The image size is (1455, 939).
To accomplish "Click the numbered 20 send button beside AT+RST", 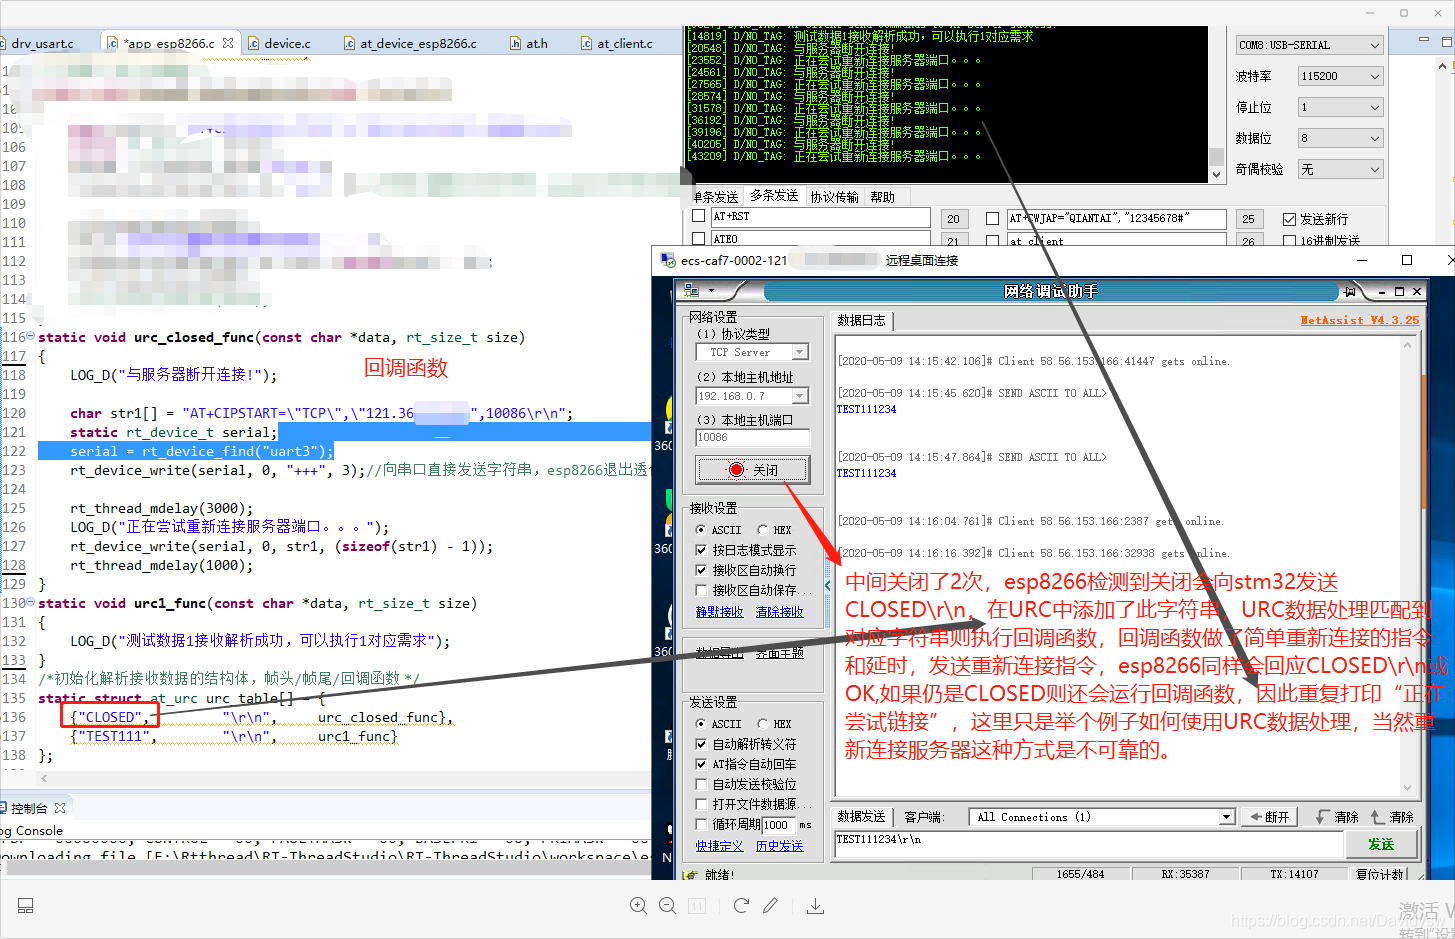I will click(x=953, y=219).
